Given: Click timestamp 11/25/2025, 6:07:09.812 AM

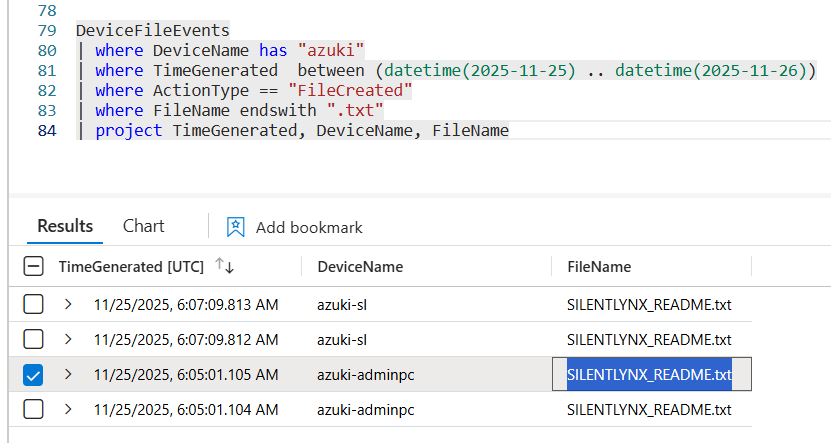Looking at the screenshot, I should 186,340.
